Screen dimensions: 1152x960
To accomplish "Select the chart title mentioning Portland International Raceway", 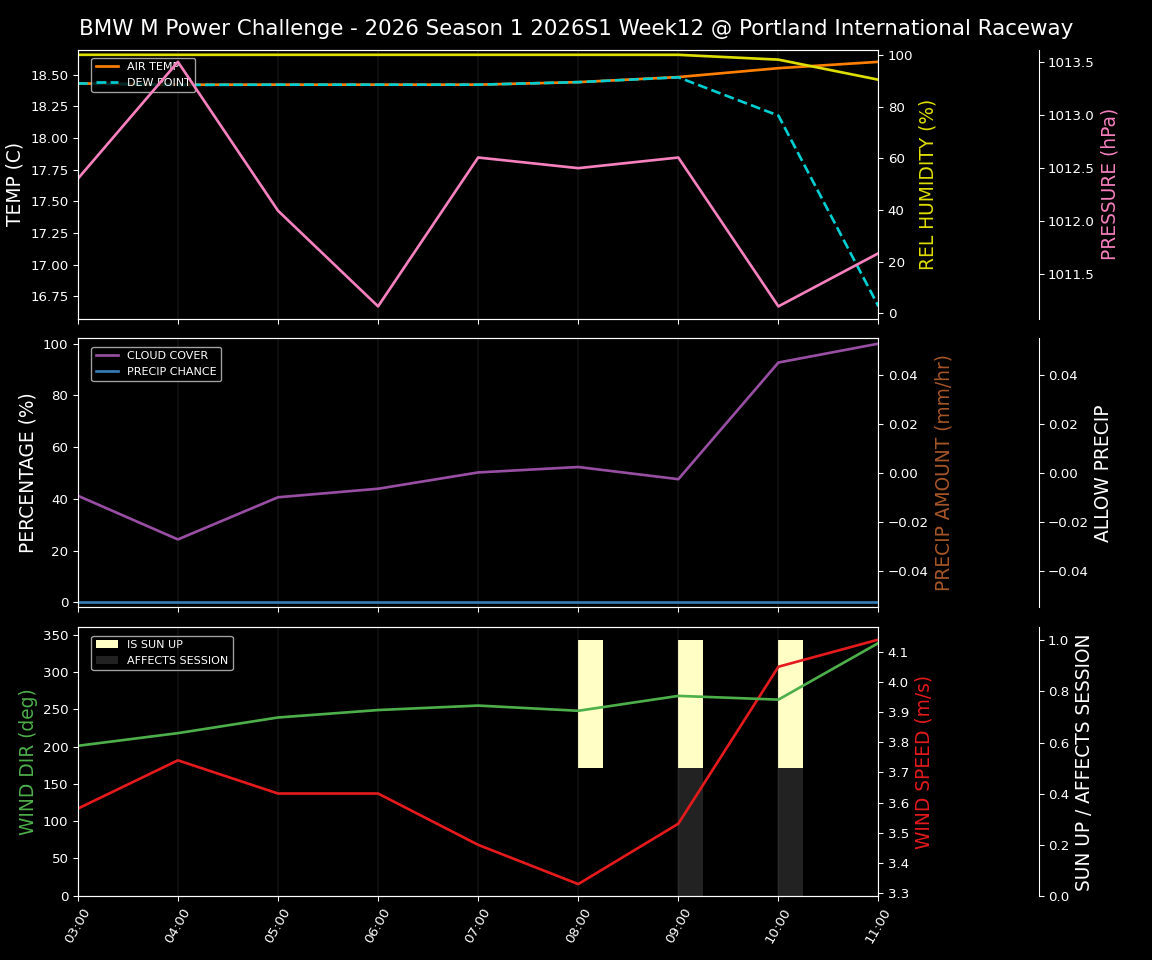I will (575, 28).
